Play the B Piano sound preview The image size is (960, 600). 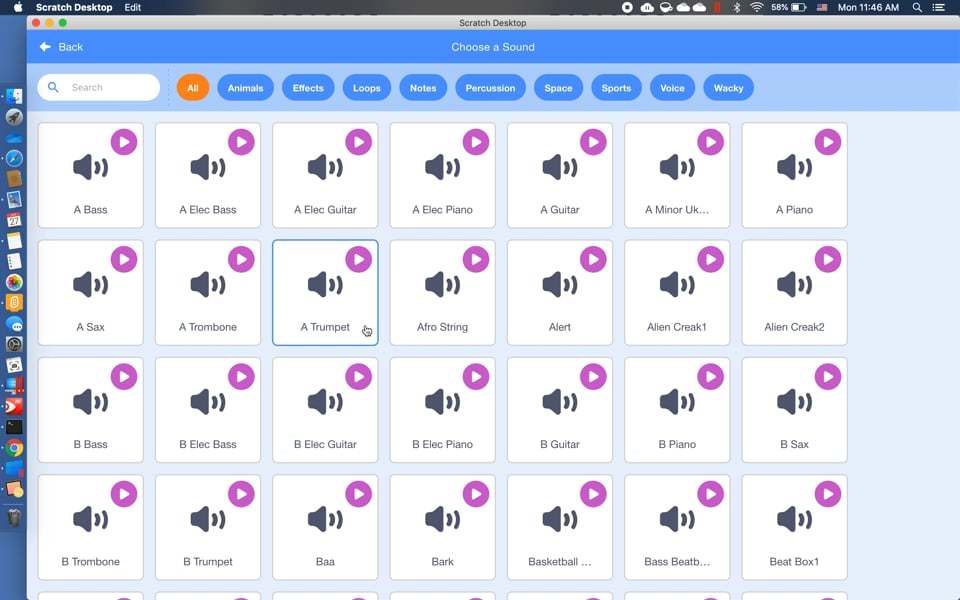(x=710, y=376)
